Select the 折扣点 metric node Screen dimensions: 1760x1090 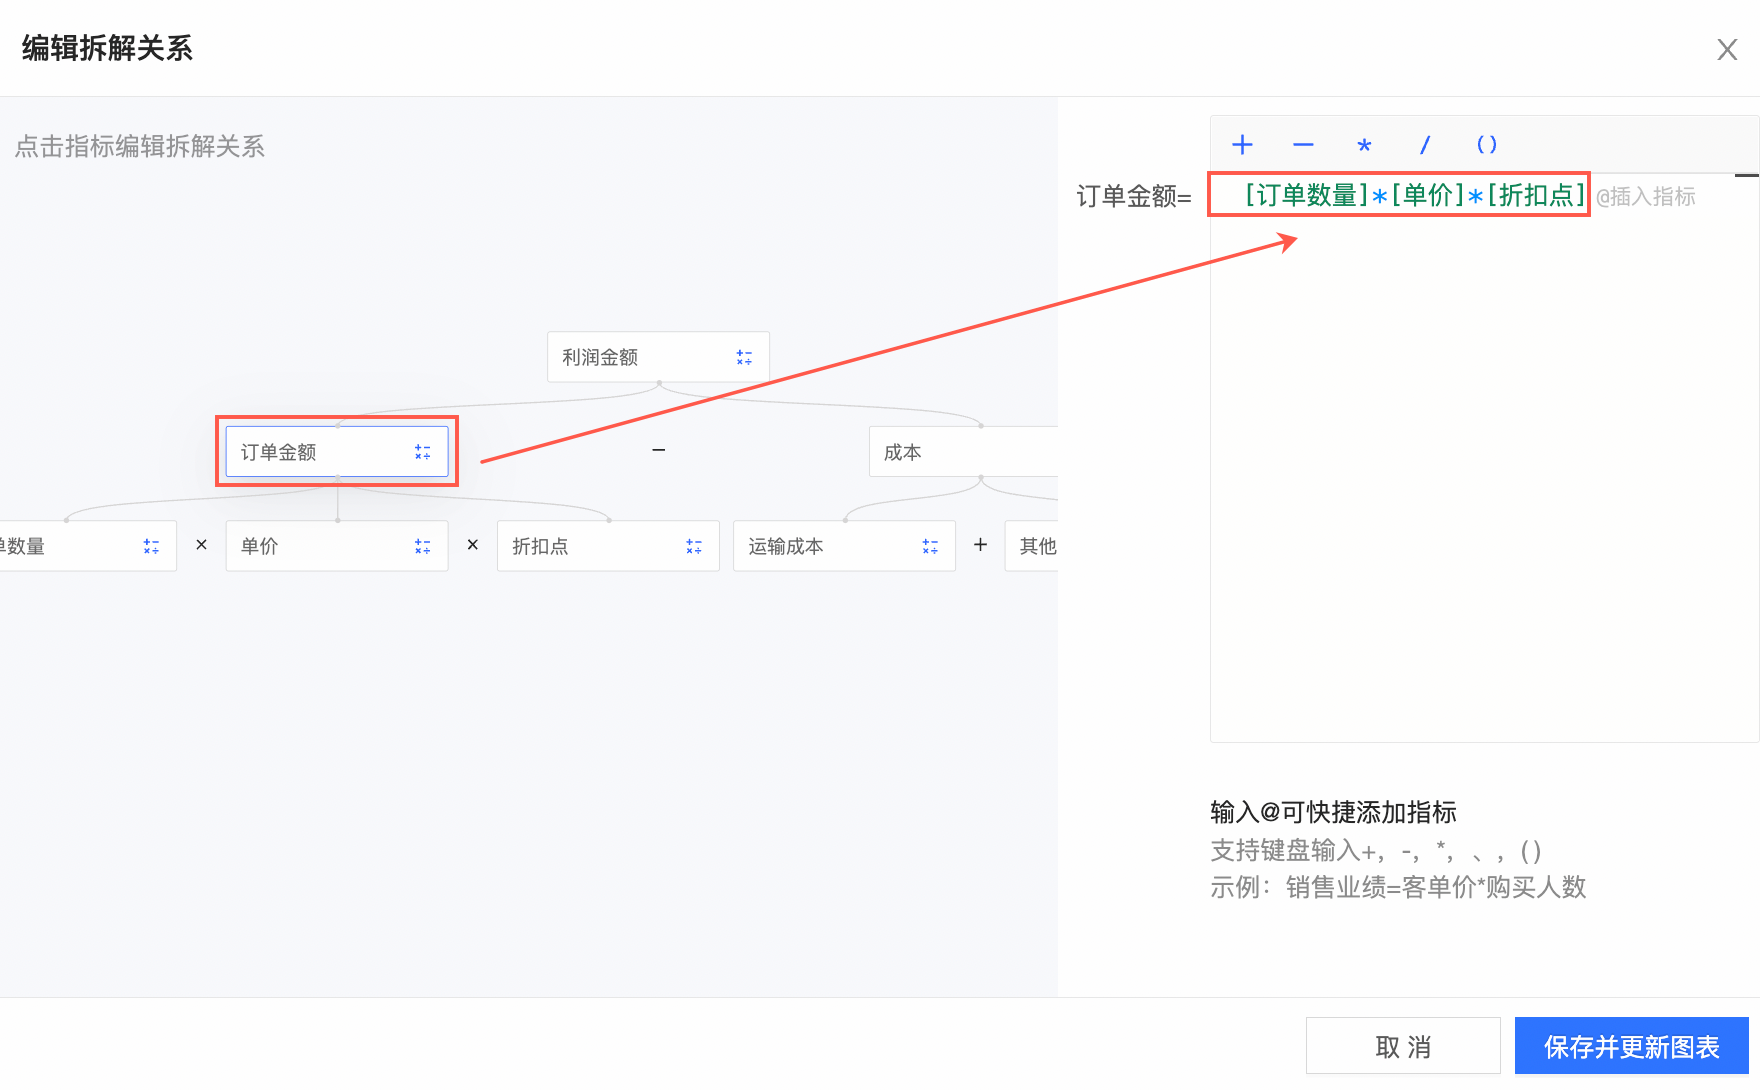[580, 546]
